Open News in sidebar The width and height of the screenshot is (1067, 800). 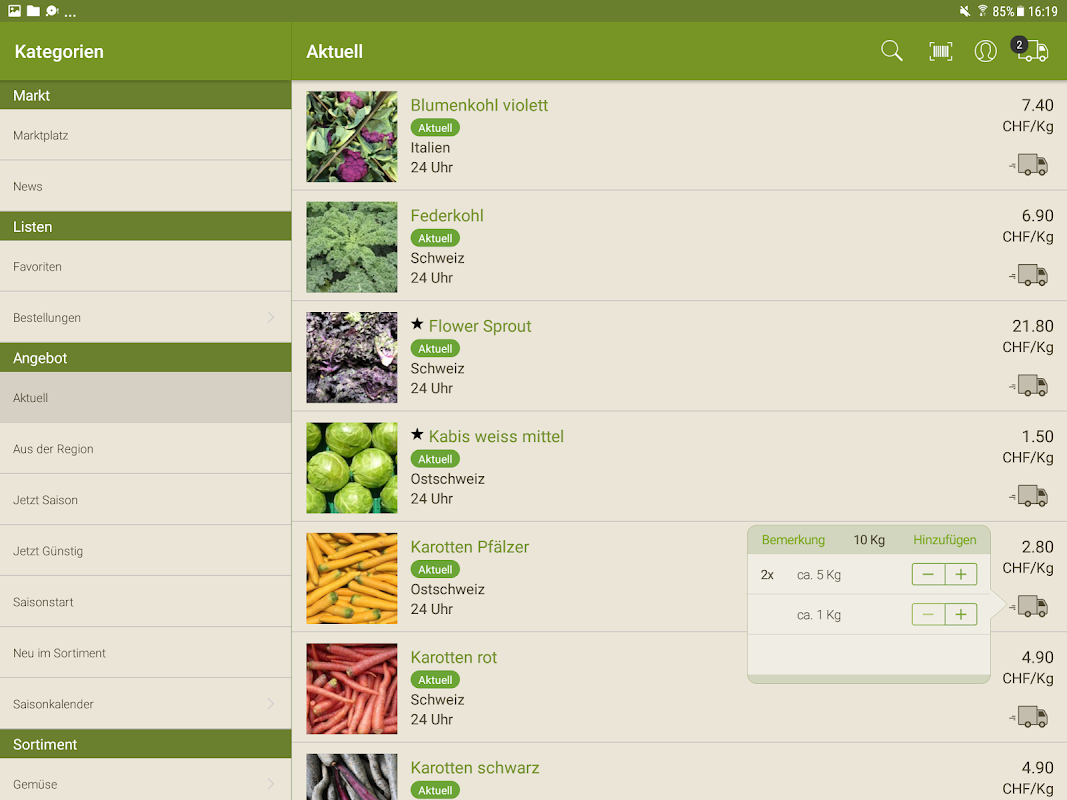(146, 186)
